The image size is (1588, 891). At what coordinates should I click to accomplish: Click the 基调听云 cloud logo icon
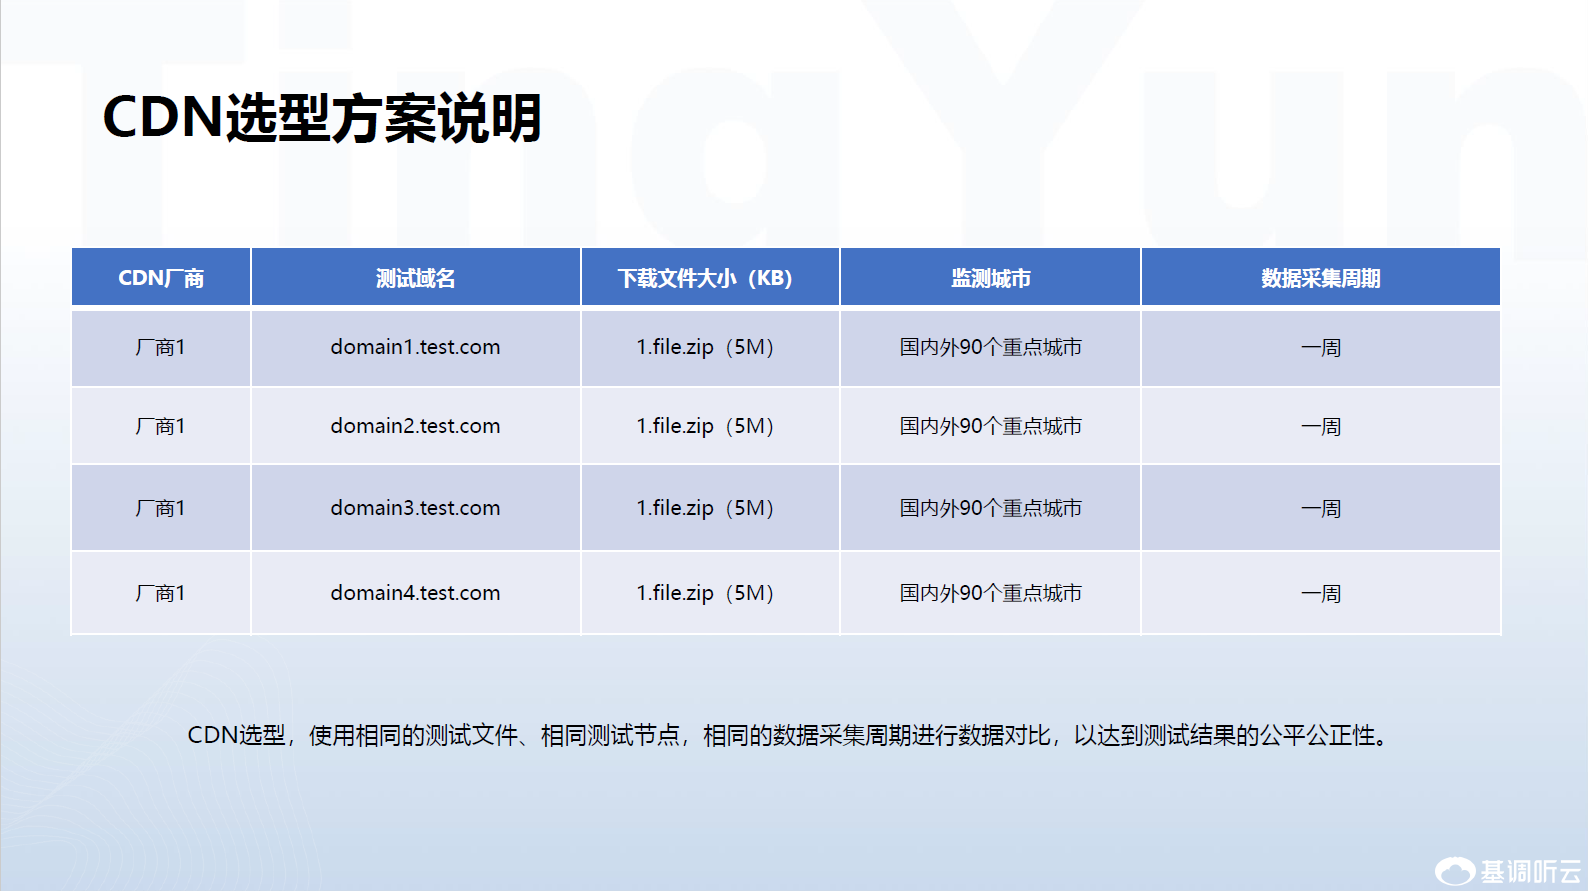tap(1454, 871)
